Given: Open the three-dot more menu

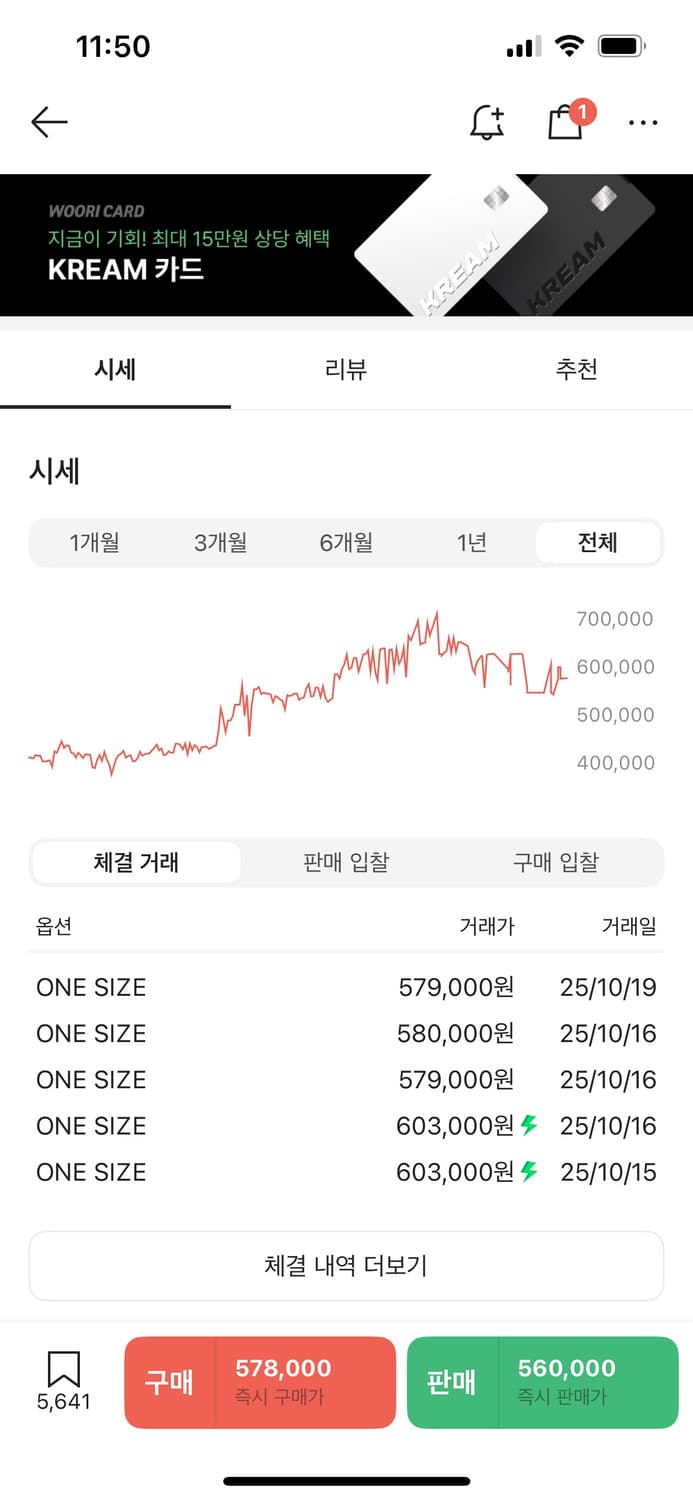Looking at the screenshot, I should [x=643, y=123].
